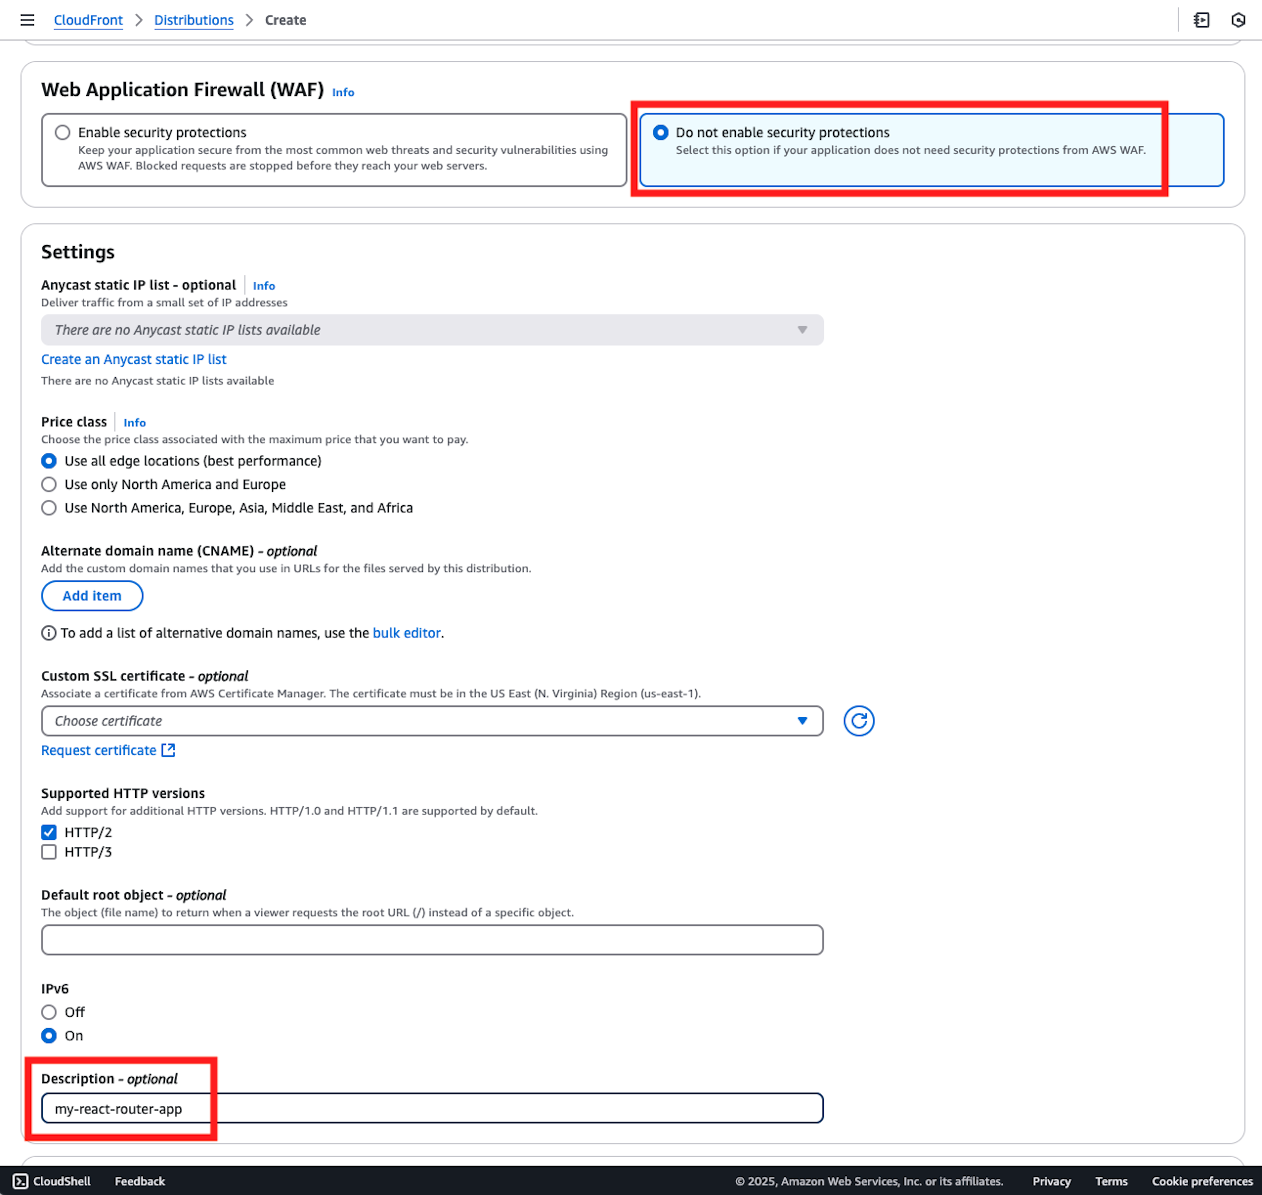Open the Anycast static IP list dropdown
The height and width of the screenshot is (1195, 1262).
432,330
